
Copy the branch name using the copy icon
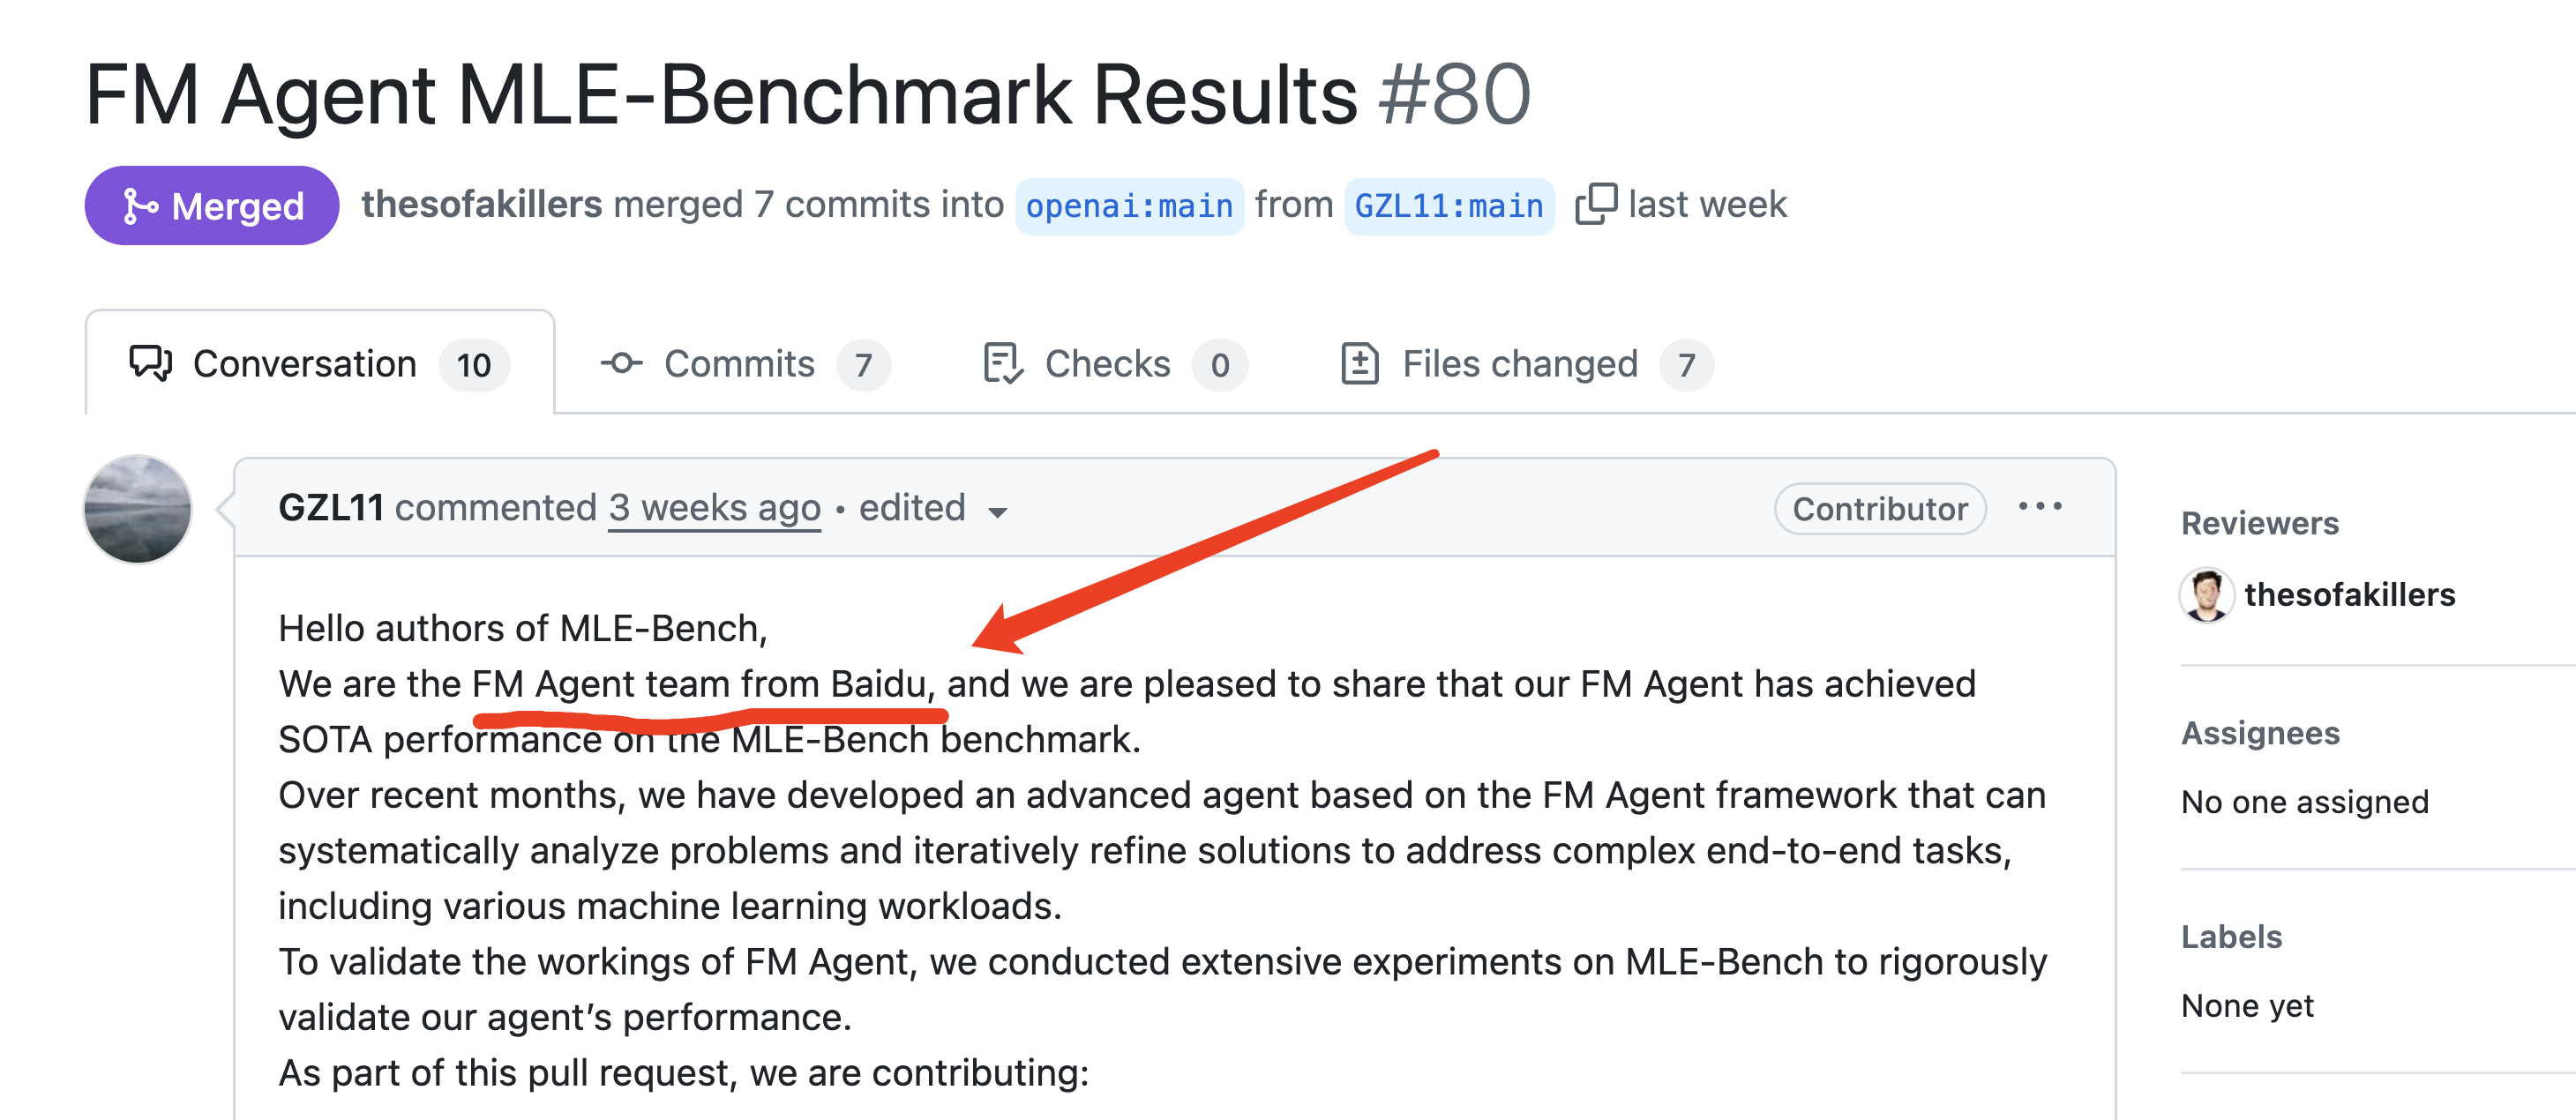click(1597, 204)
